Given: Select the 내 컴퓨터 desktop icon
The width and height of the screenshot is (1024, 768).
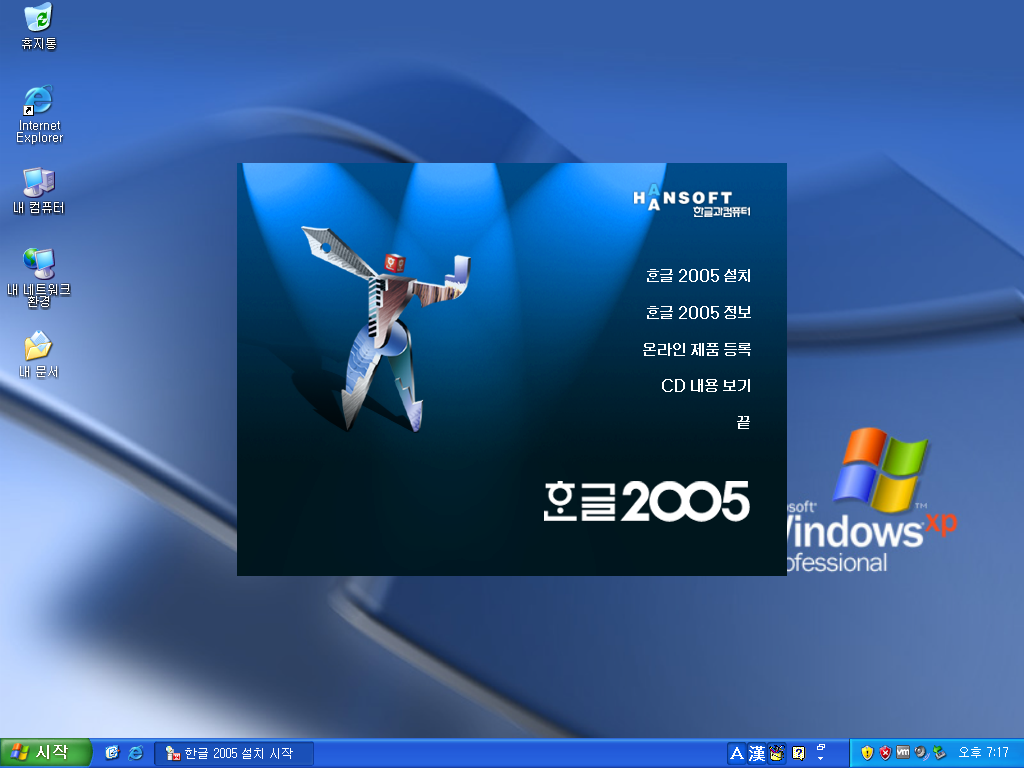Looking at the screenshot, I should click(x=39, y=191).
